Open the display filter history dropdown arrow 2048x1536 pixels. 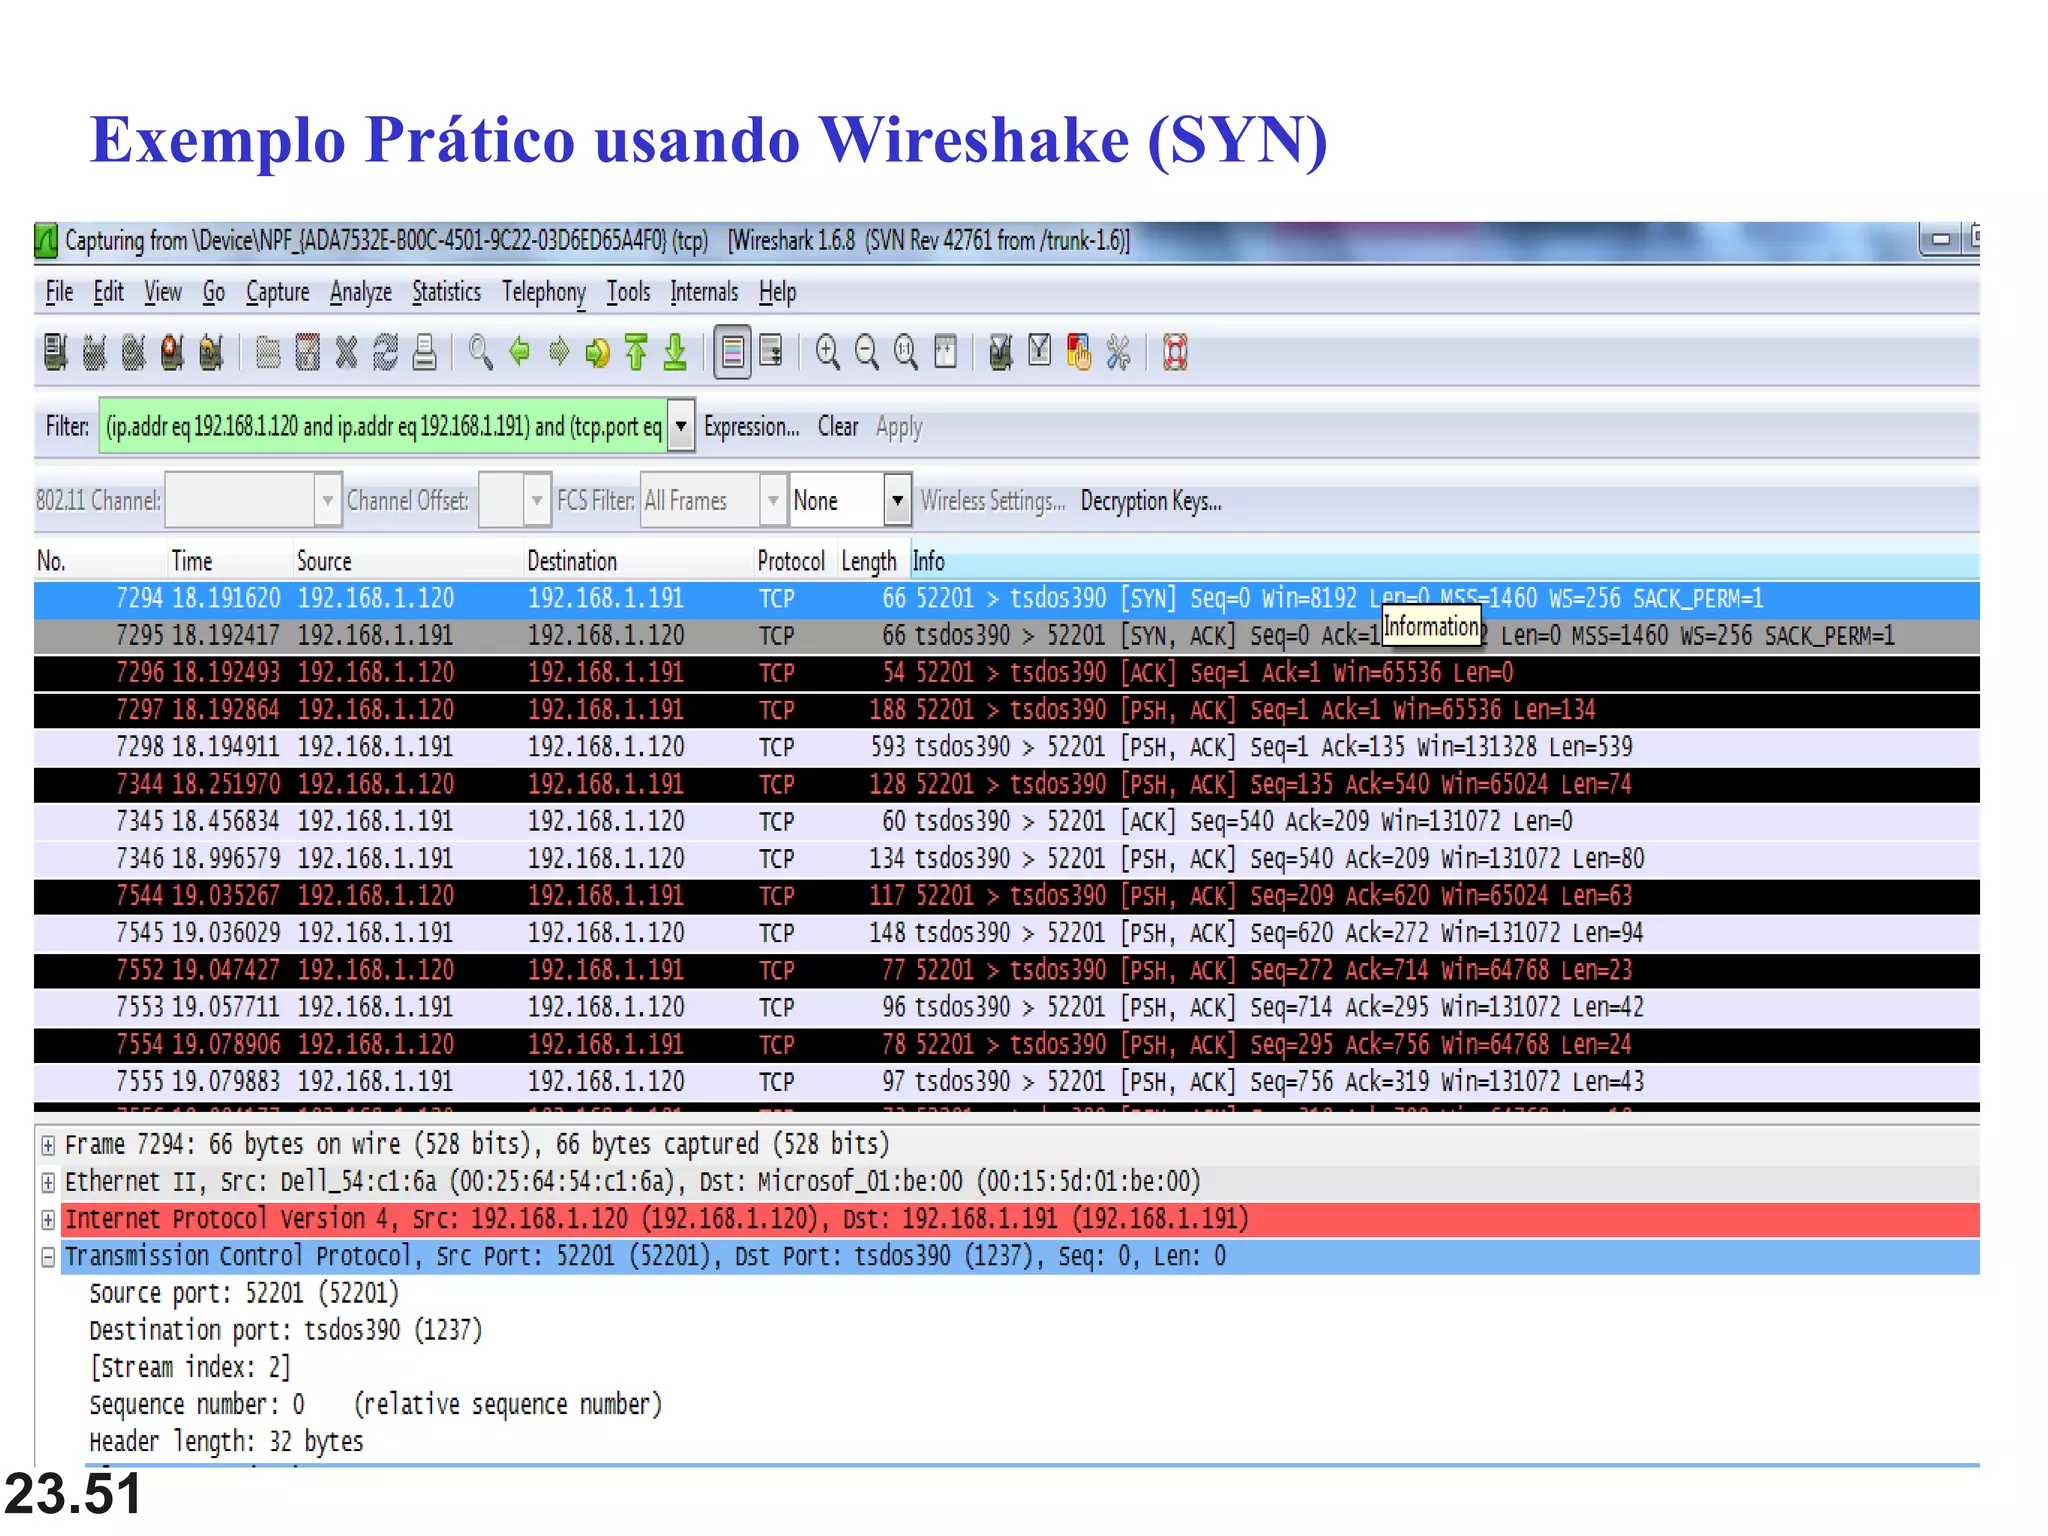point(681,427)
